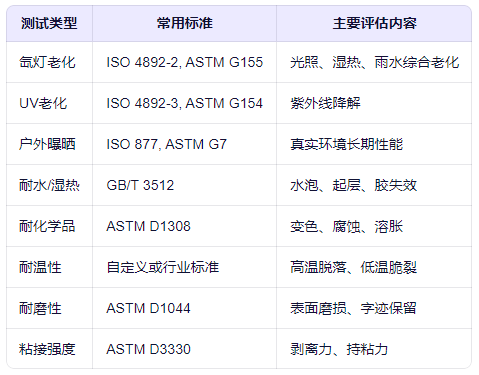Select the 表面磨损、字迹保留 cell
The width and height of the screenshot is (479, 375).
click(x=374, y=308)
